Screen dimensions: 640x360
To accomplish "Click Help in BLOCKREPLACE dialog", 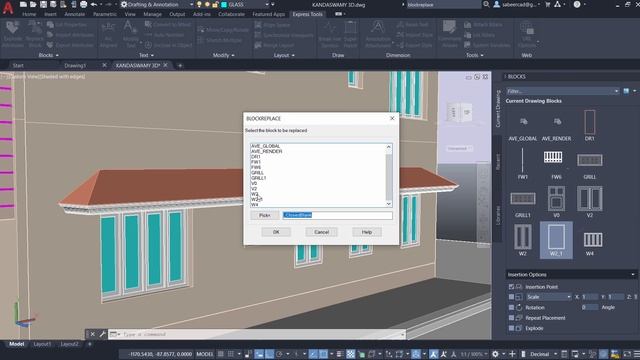I will tap(367, 232).
